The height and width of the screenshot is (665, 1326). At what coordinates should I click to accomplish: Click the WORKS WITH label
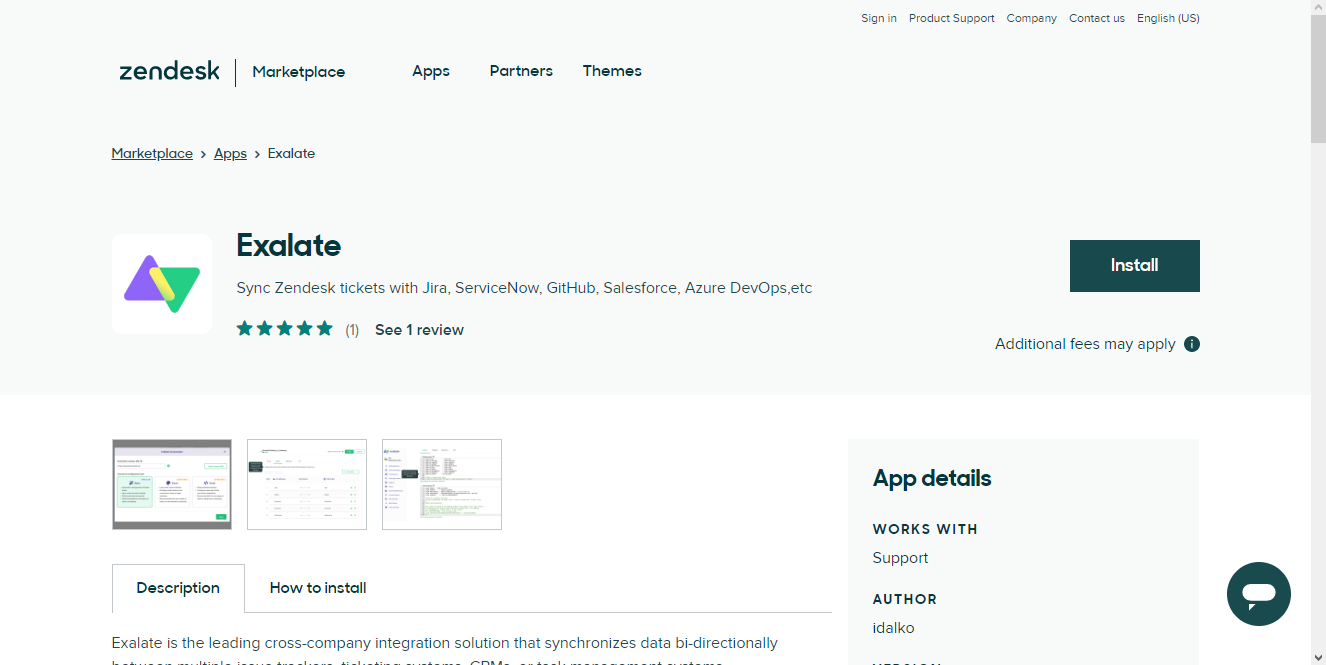925,529
